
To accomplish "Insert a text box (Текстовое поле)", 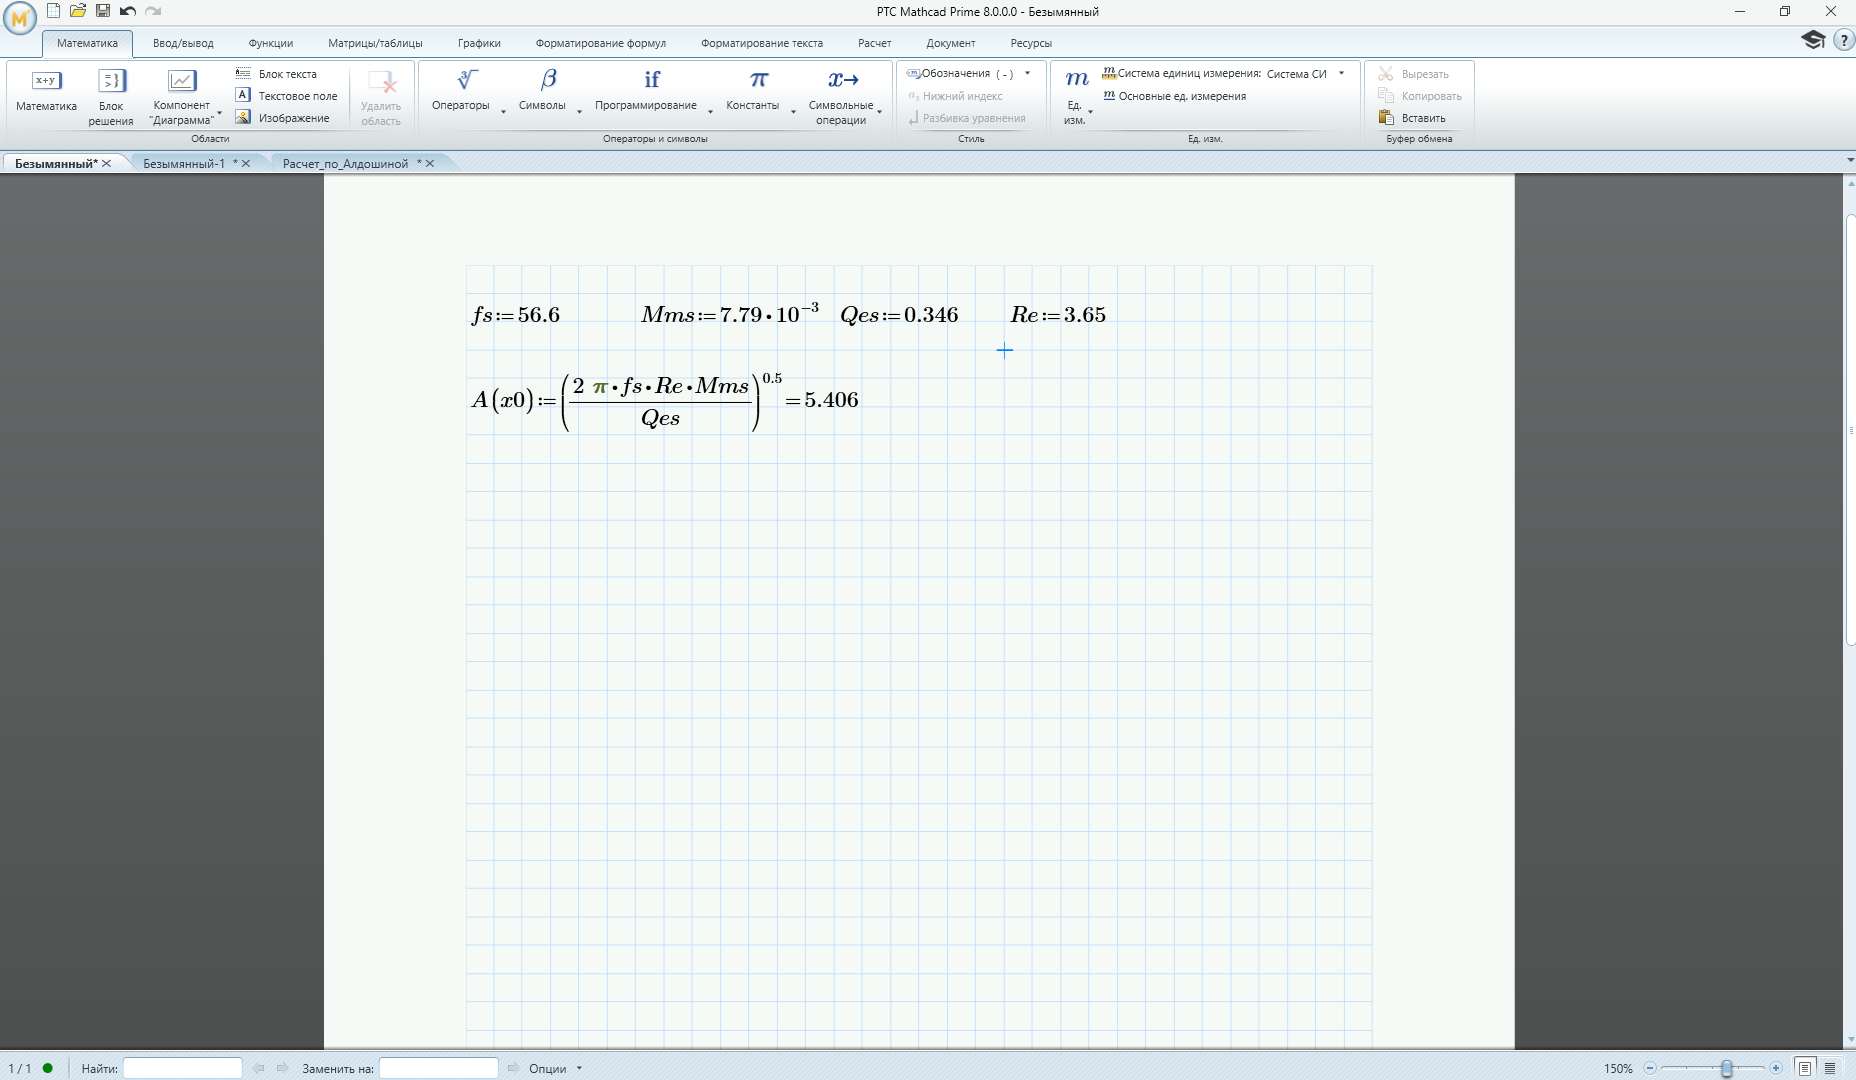I will 287,96.
